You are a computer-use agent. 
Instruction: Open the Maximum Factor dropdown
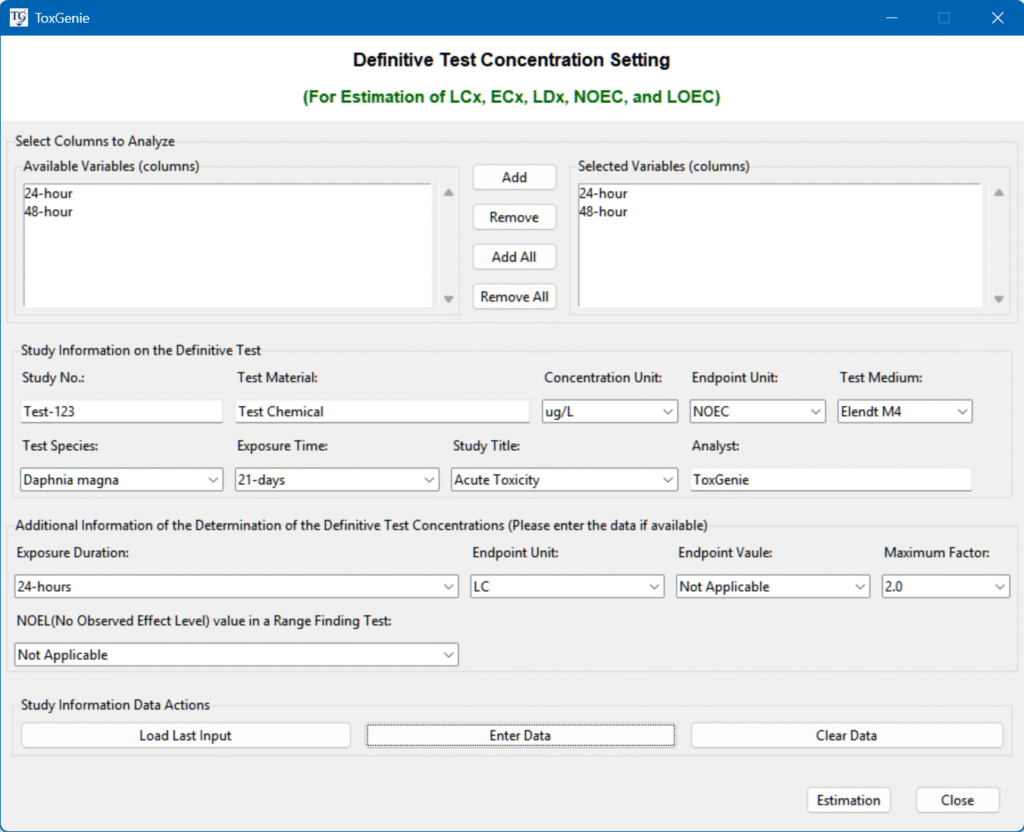945,587
